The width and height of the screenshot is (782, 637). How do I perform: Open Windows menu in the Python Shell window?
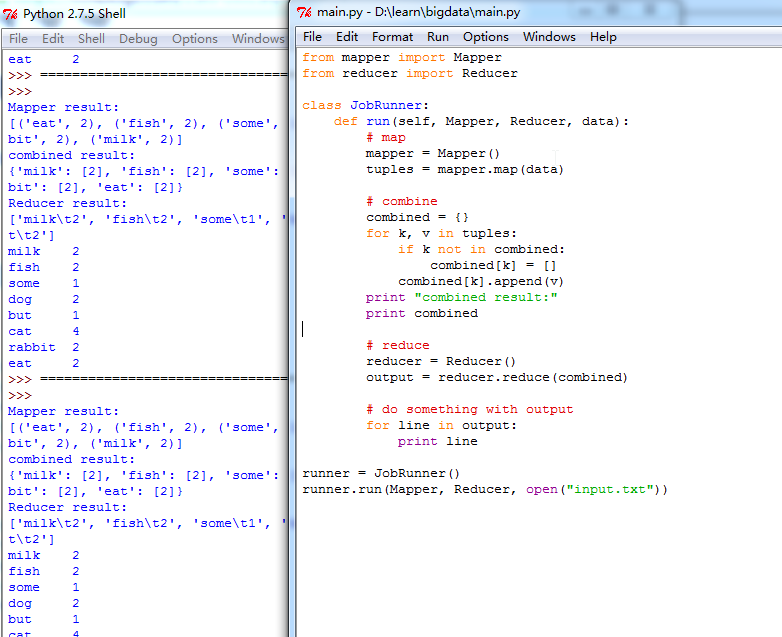[x=257, y=39]
